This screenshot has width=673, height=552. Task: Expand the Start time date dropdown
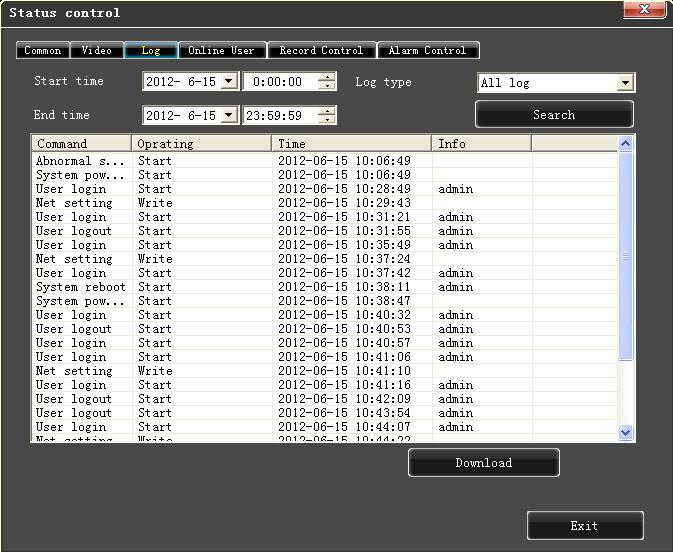(x=229, y=81)
